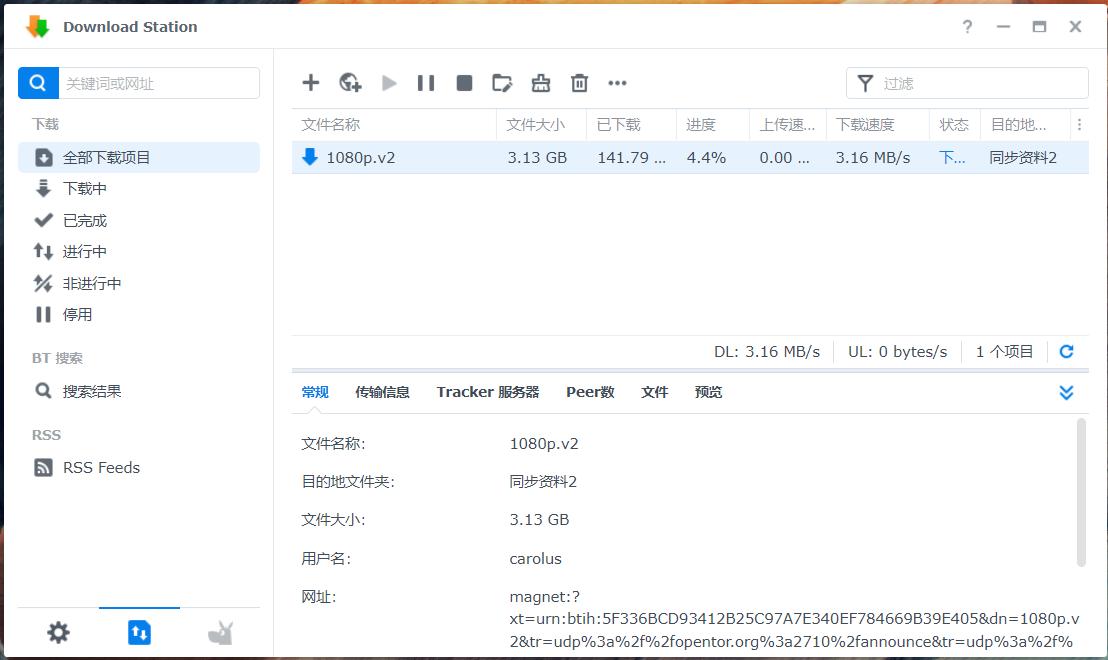Viewport: 1108px width, 660px height.
Task: Clear completed downloads with the broom icon
Action: 541,83
